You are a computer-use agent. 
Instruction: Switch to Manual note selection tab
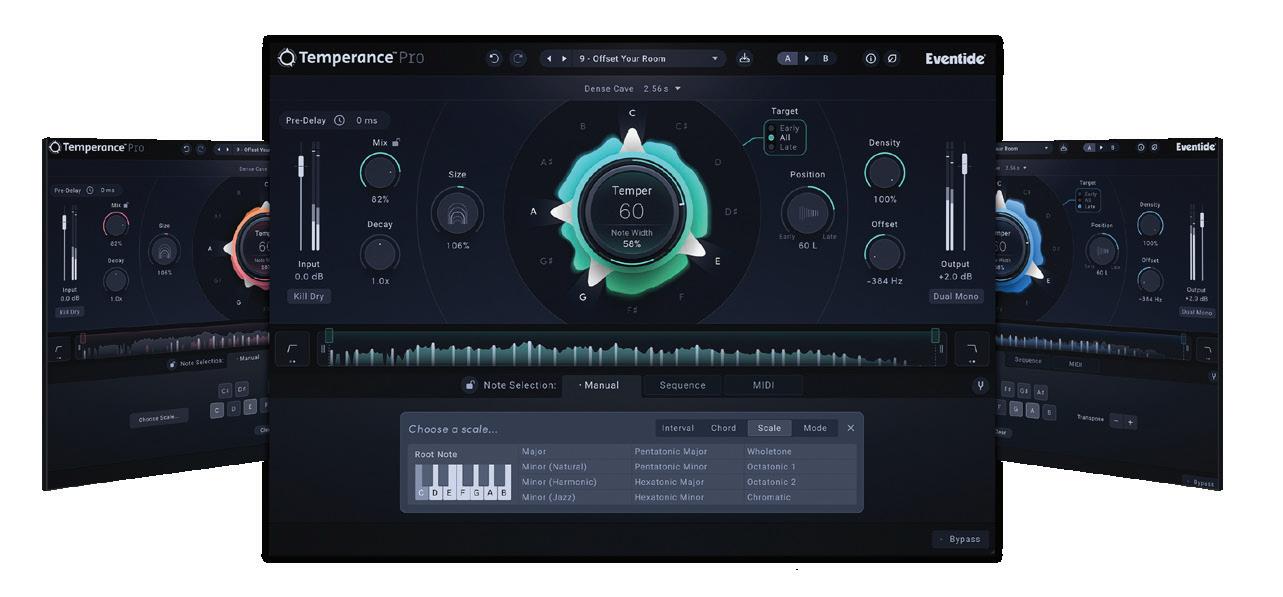tap(601, 386)
